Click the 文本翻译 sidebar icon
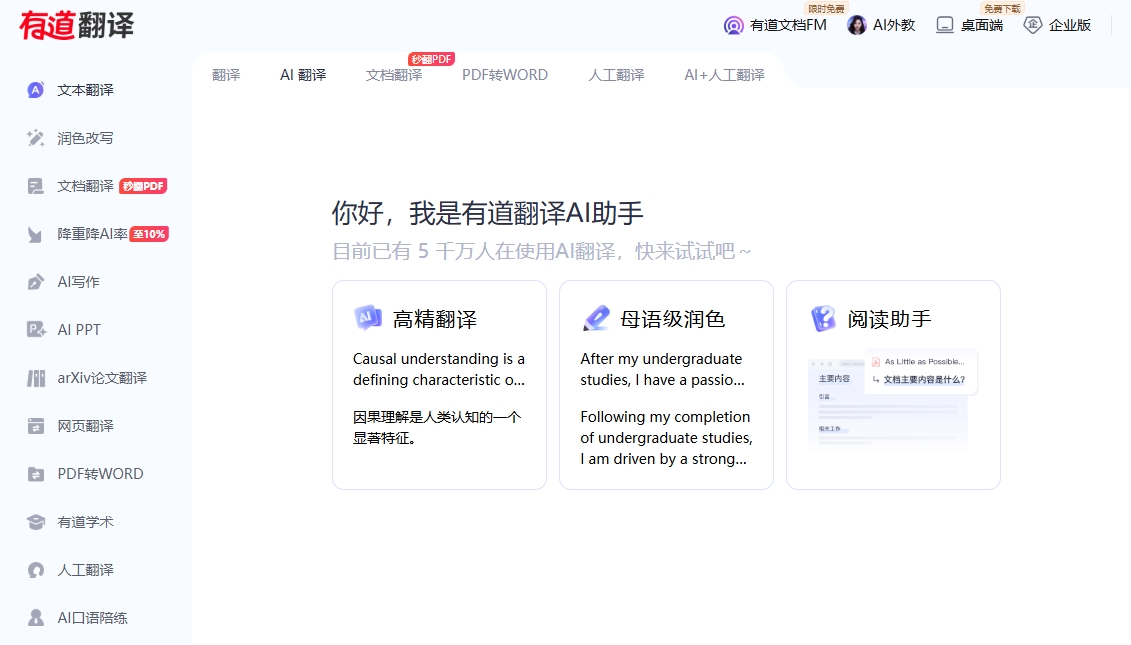 point(36,90)
